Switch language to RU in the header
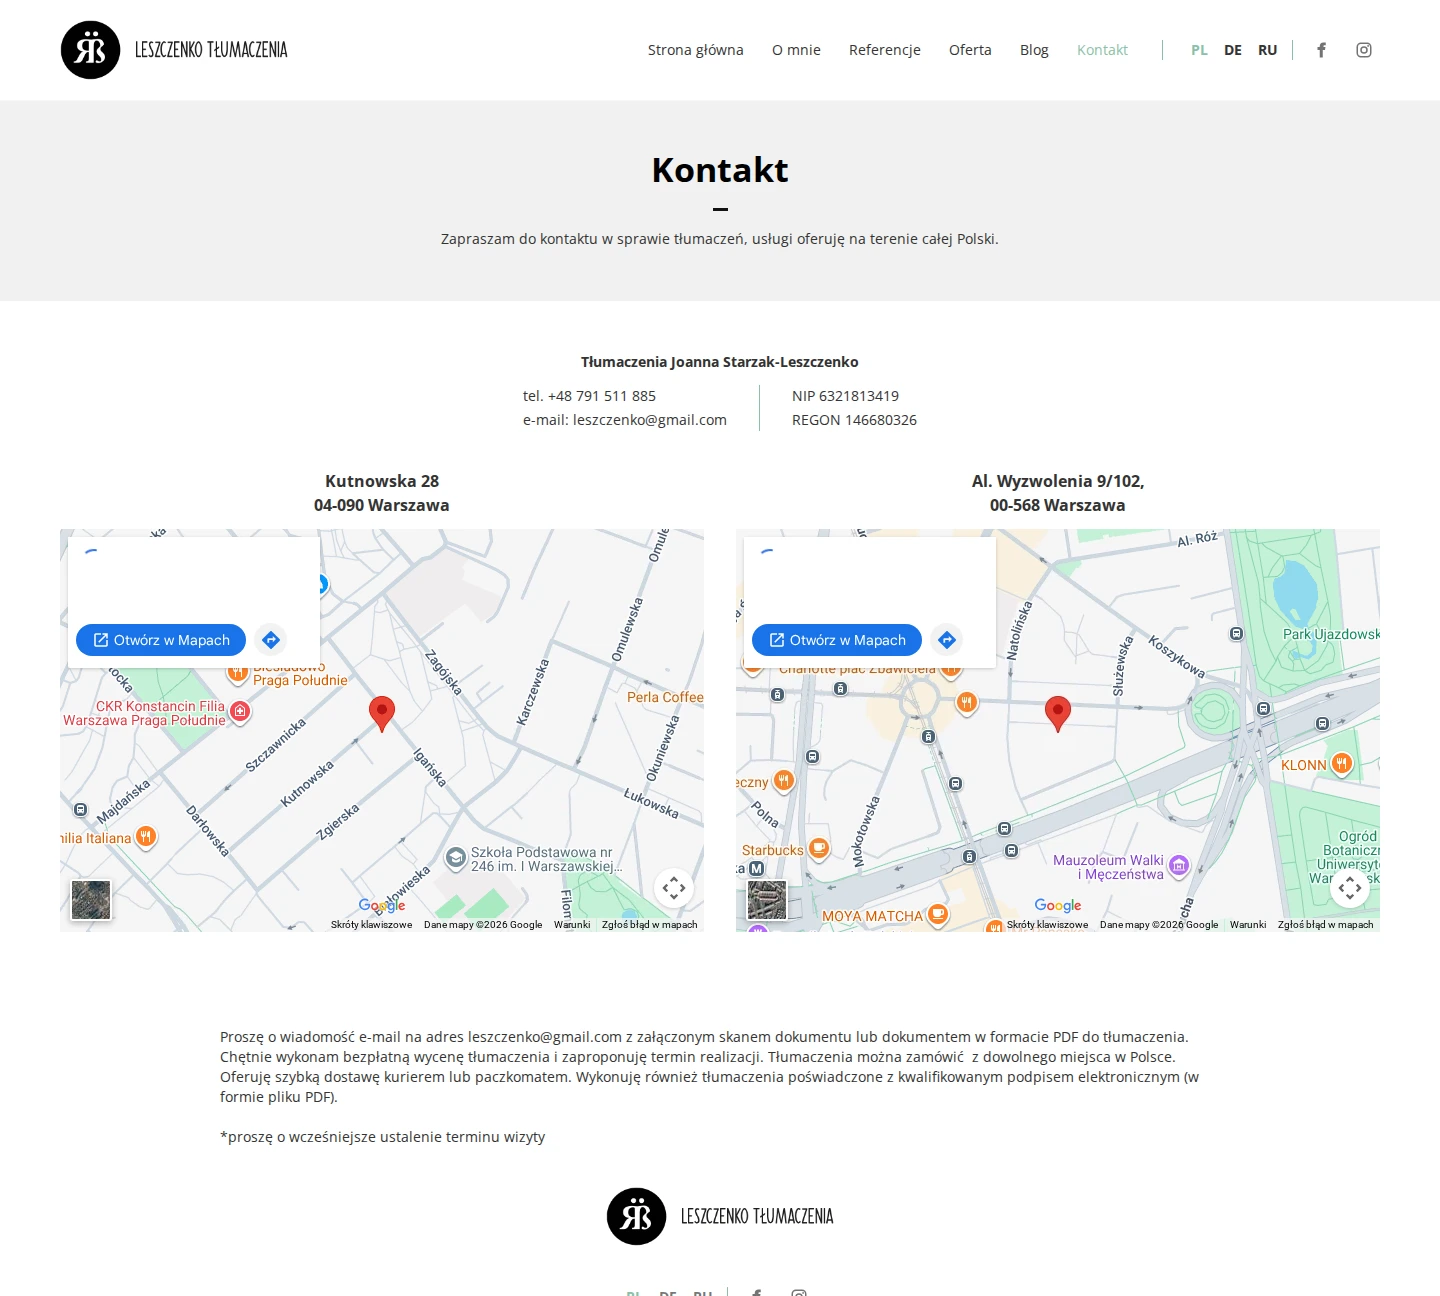1440x1296 pixels. (x=1268, y=50)
